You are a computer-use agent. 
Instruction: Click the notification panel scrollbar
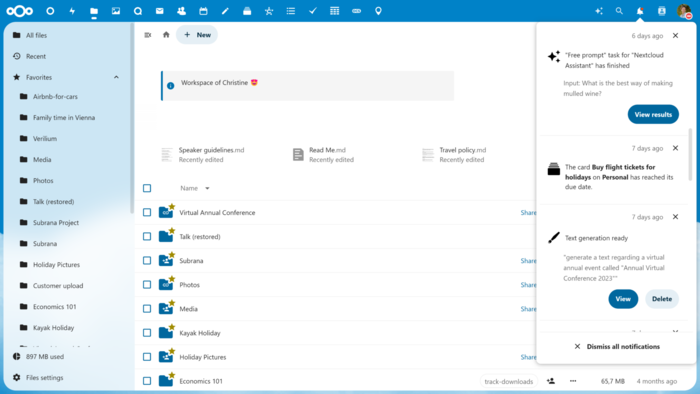point(690,154)
